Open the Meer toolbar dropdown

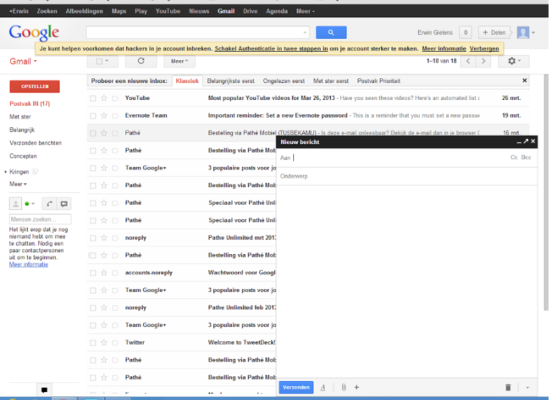pos(179,61)
